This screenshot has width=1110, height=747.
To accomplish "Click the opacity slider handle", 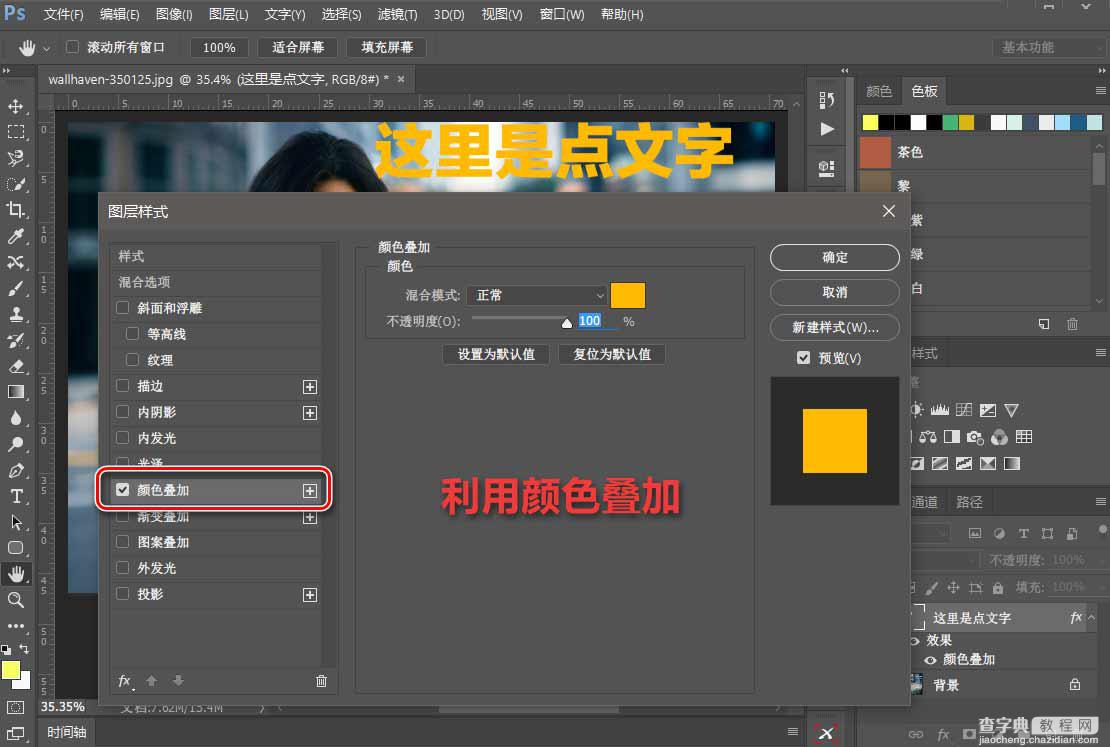I will [566, 324].
